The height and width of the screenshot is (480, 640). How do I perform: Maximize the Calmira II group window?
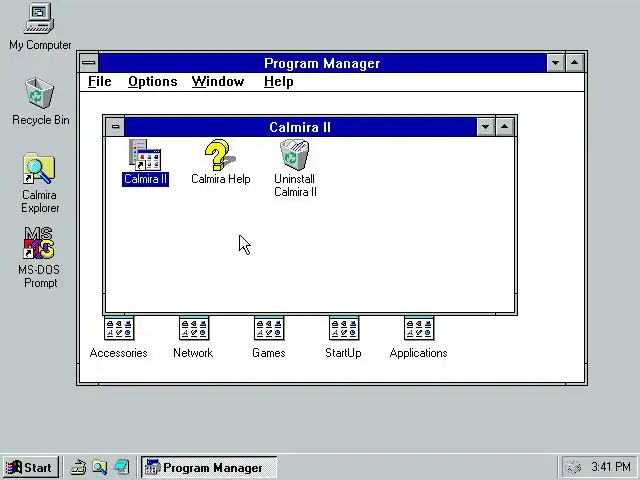click(504, 127)
